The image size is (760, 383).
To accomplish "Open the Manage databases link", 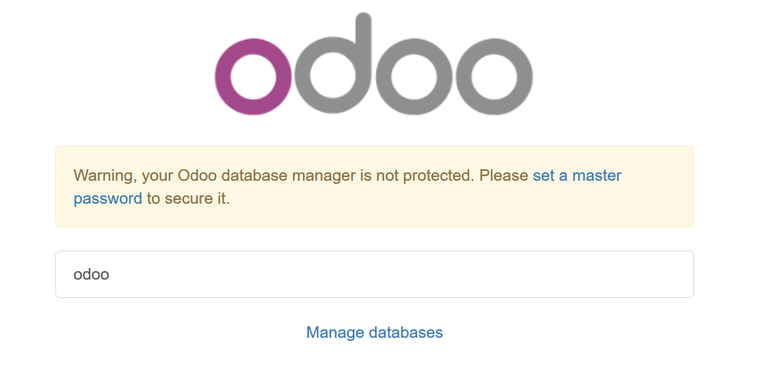I will [x=374, y=332].
